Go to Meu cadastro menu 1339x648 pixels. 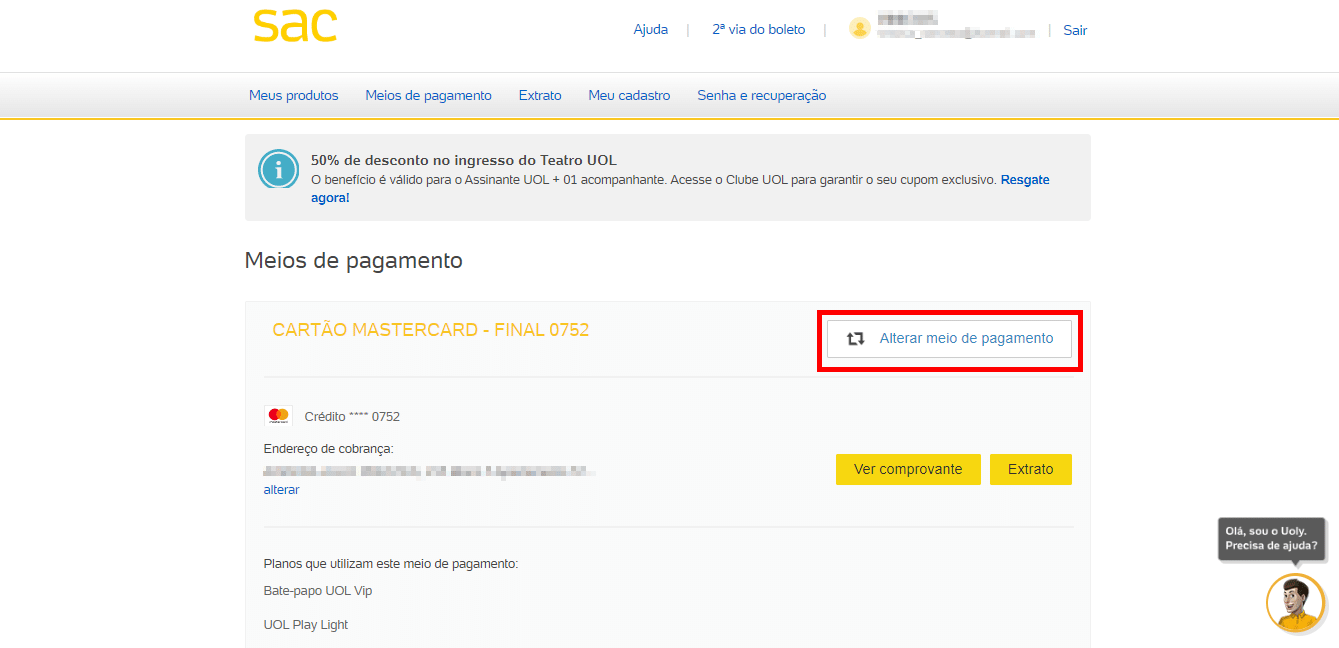point(629,96)
